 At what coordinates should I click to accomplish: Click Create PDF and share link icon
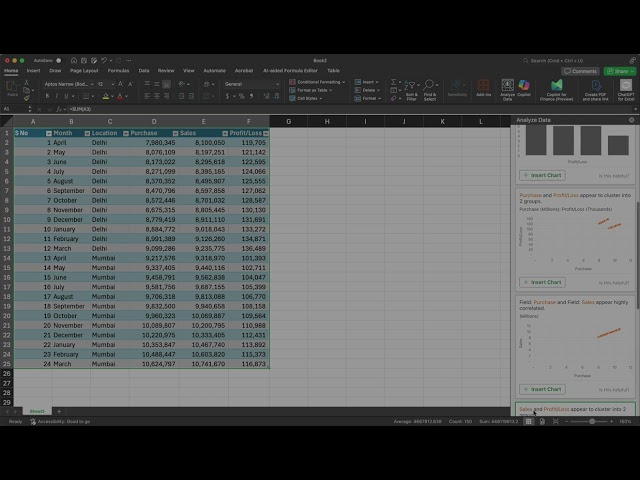click(596, 90)
